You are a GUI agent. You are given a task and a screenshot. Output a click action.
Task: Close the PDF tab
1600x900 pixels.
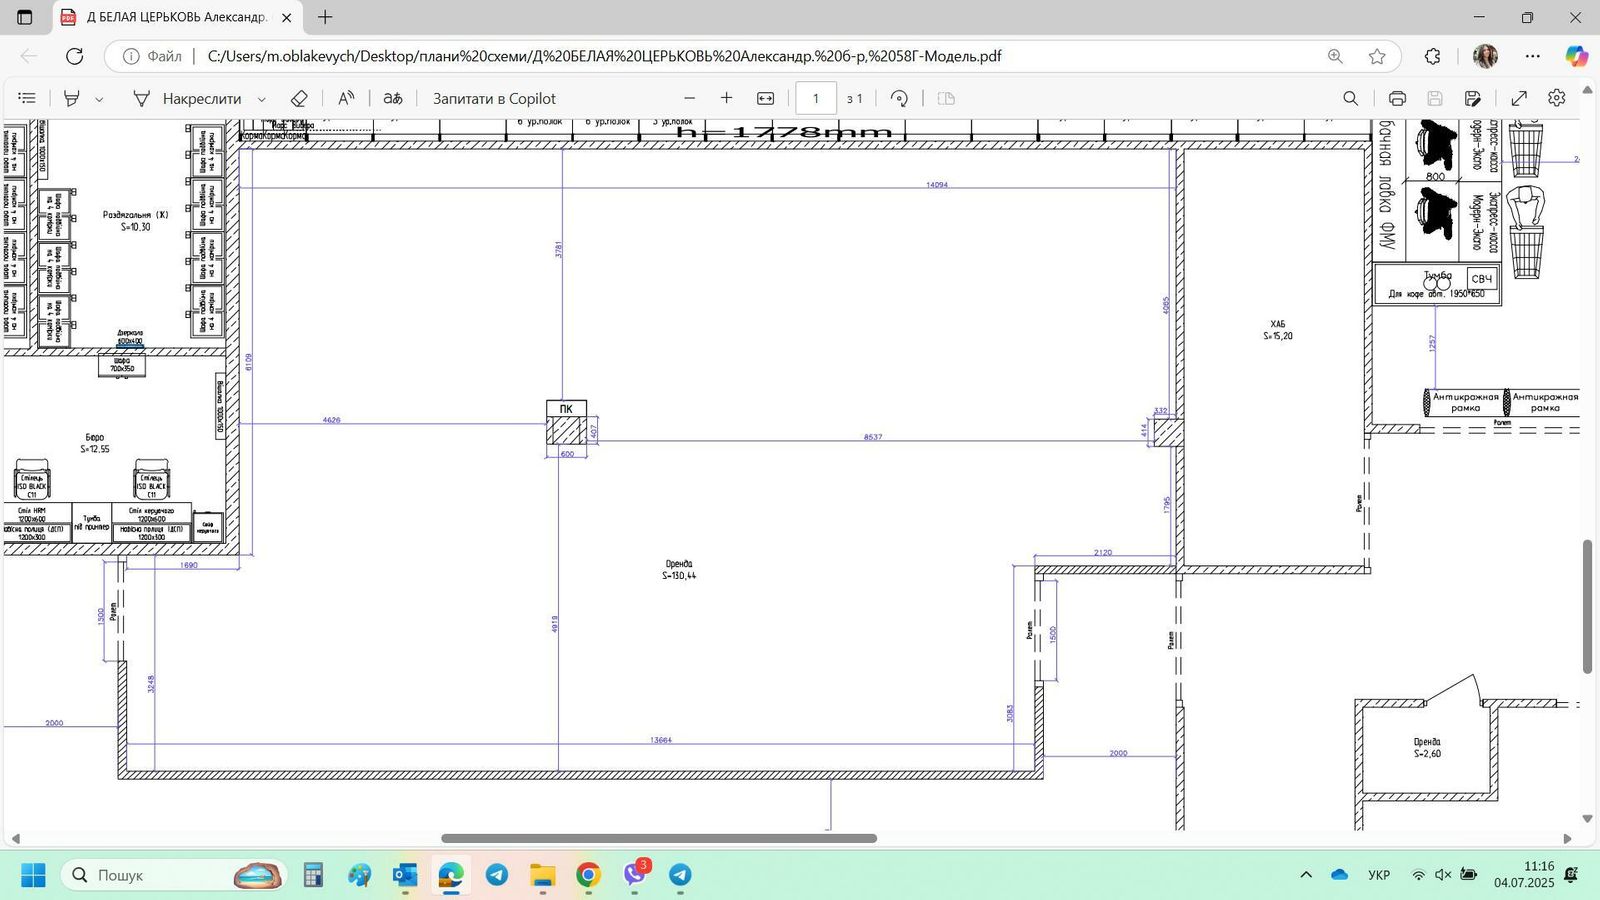click(286, 18)
